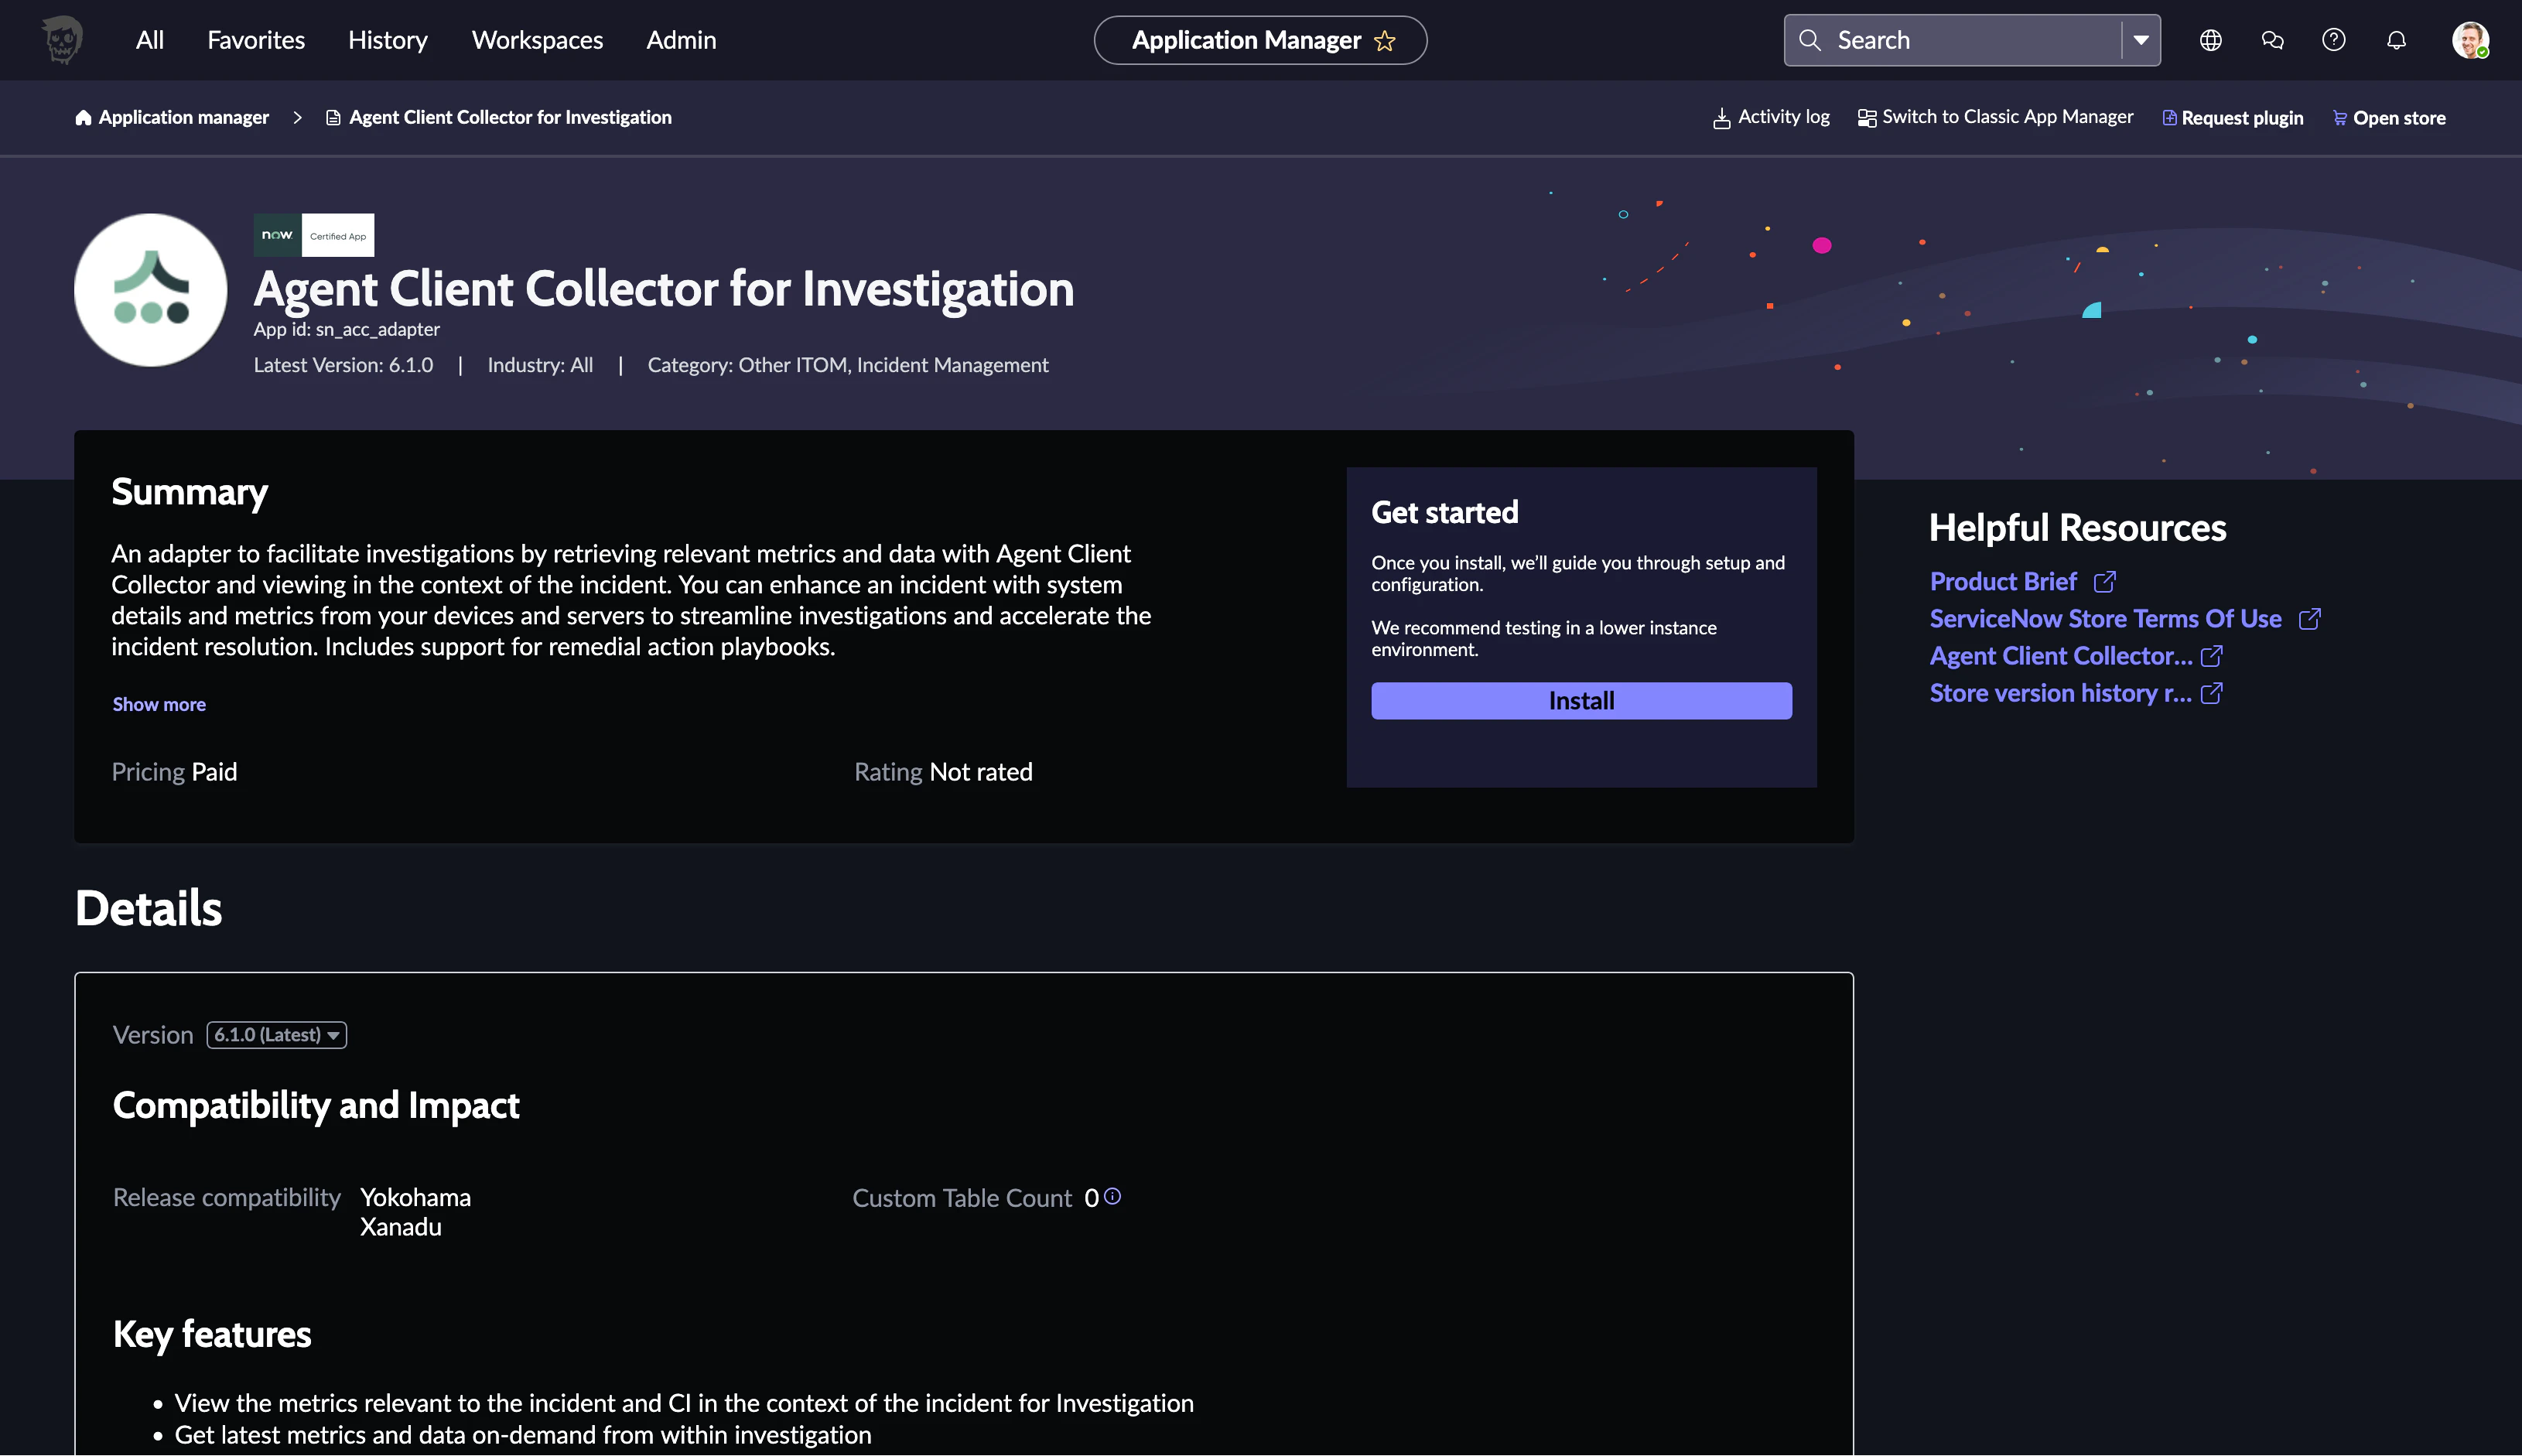Screen dimensions: 2522x1456
Task: Click the Open store cart icon
Action: pyautogui.click(x=2340, y=118)
